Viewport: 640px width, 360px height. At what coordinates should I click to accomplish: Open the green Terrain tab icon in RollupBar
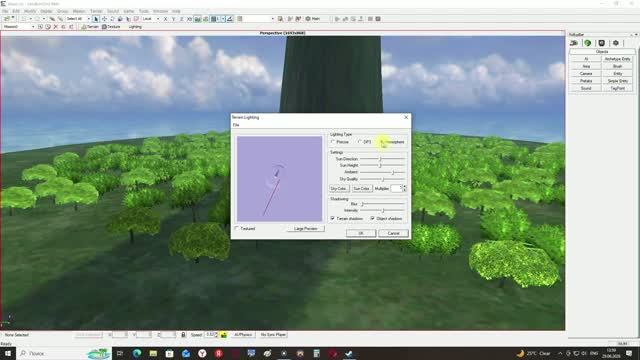pos(588,43)
